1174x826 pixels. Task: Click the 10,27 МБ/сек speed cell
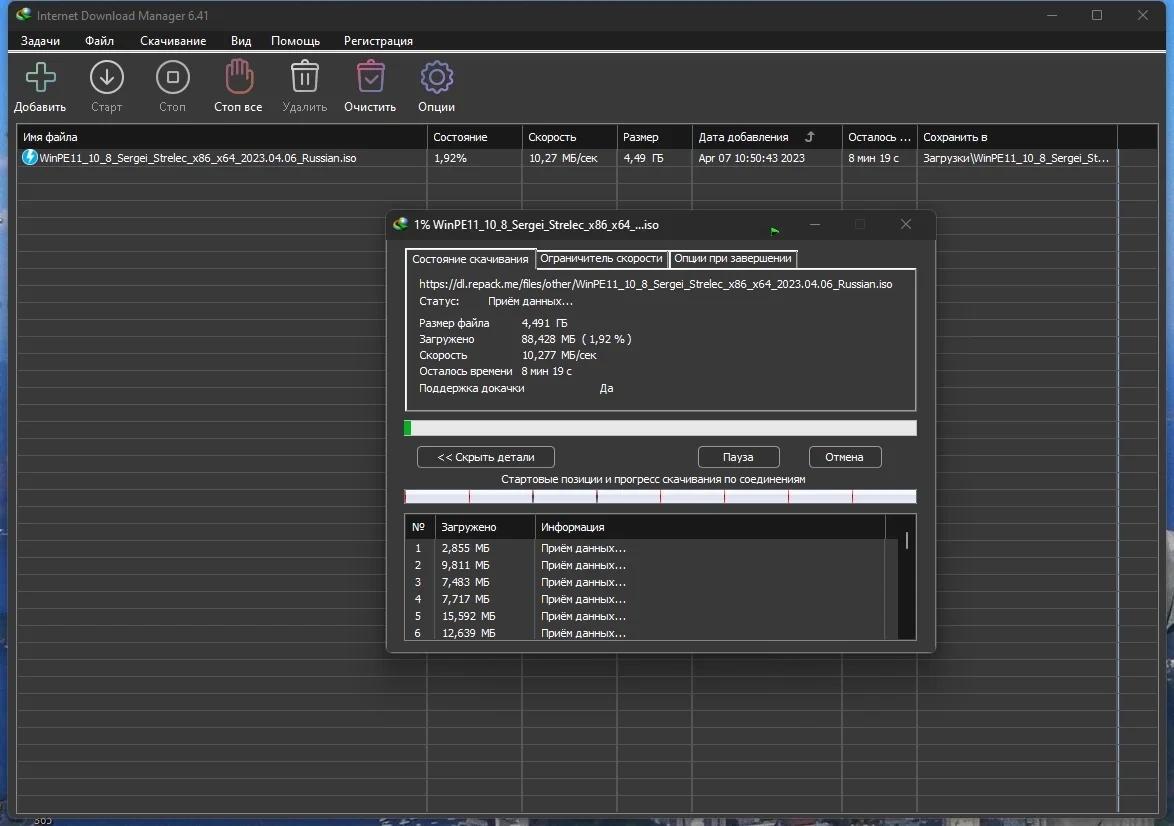563,158
